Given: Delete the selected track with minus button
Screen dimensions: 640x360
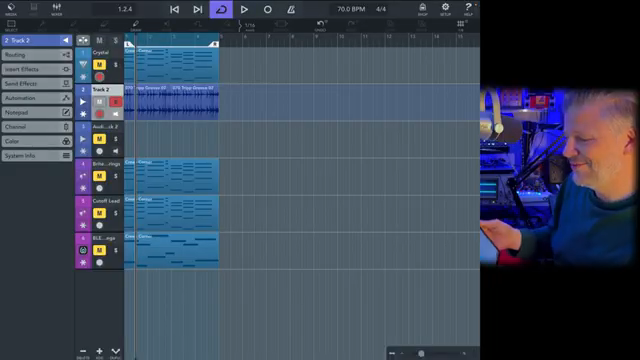Looking at the screenshot, I should click(x=83, y=352).
